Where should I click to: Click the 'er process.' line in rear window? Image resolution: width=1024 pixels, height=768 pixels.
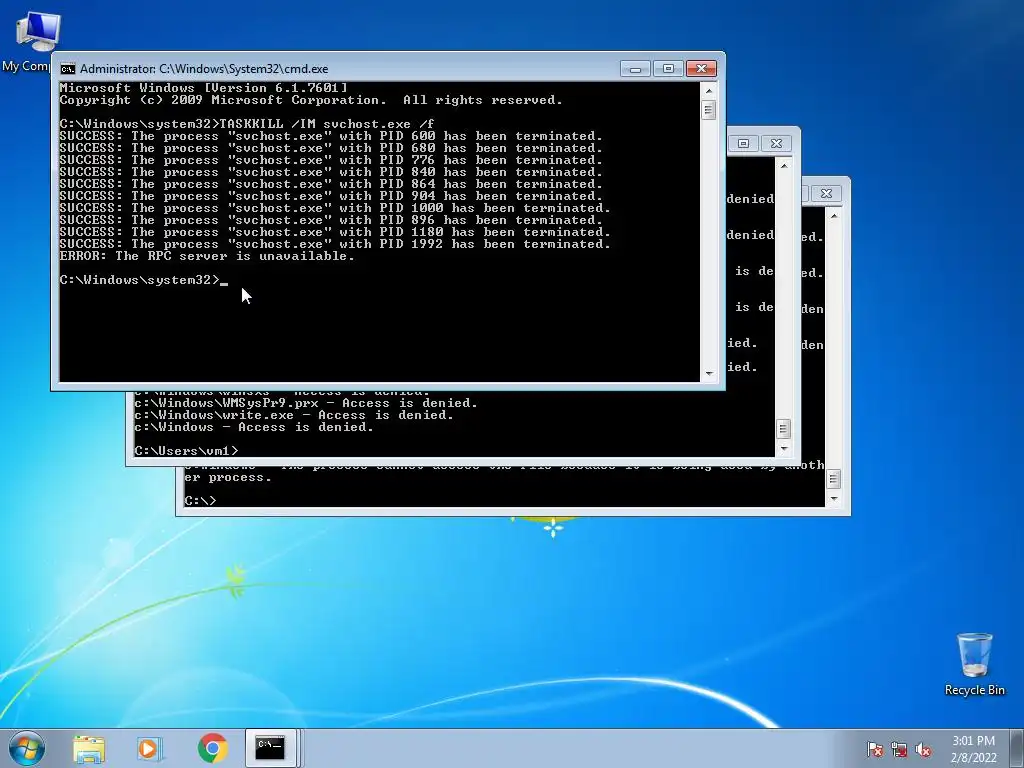(227, 477)
